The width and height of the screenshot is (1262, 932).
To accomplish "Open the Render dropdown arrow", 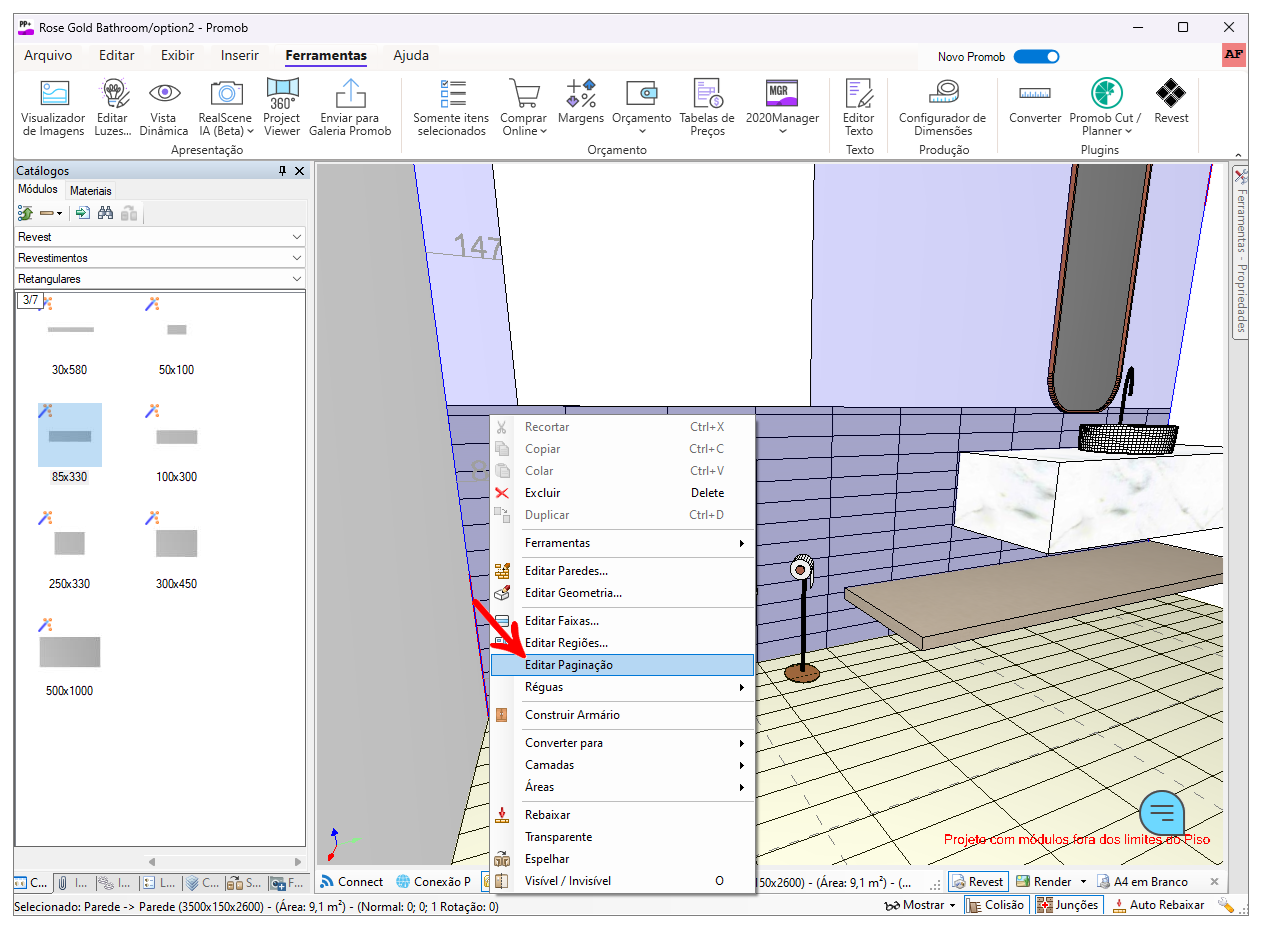I will pos(1083,882).
